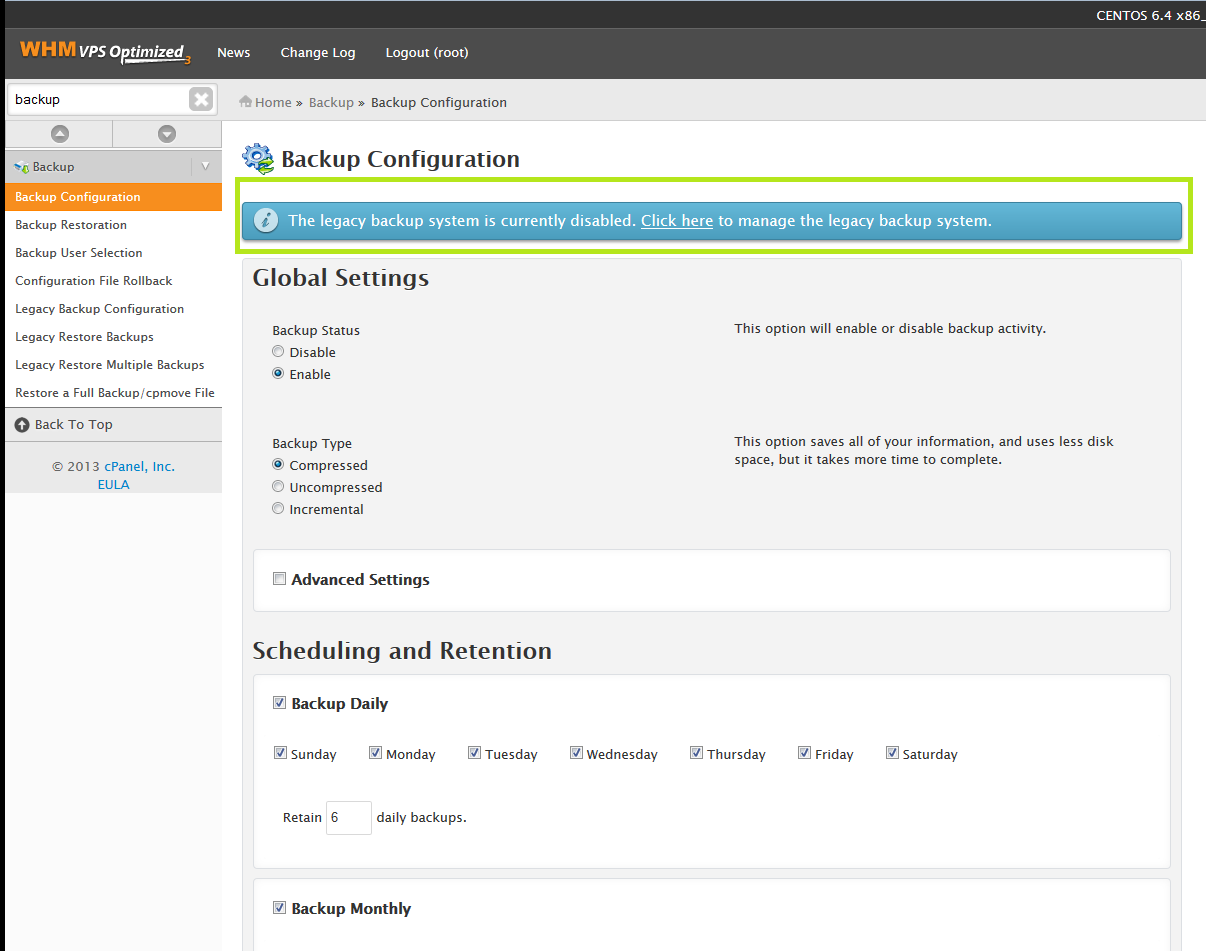The image size is (1206, 951).
Task: Click the 'Global Settings' heading
Action: tap(341, 278)
